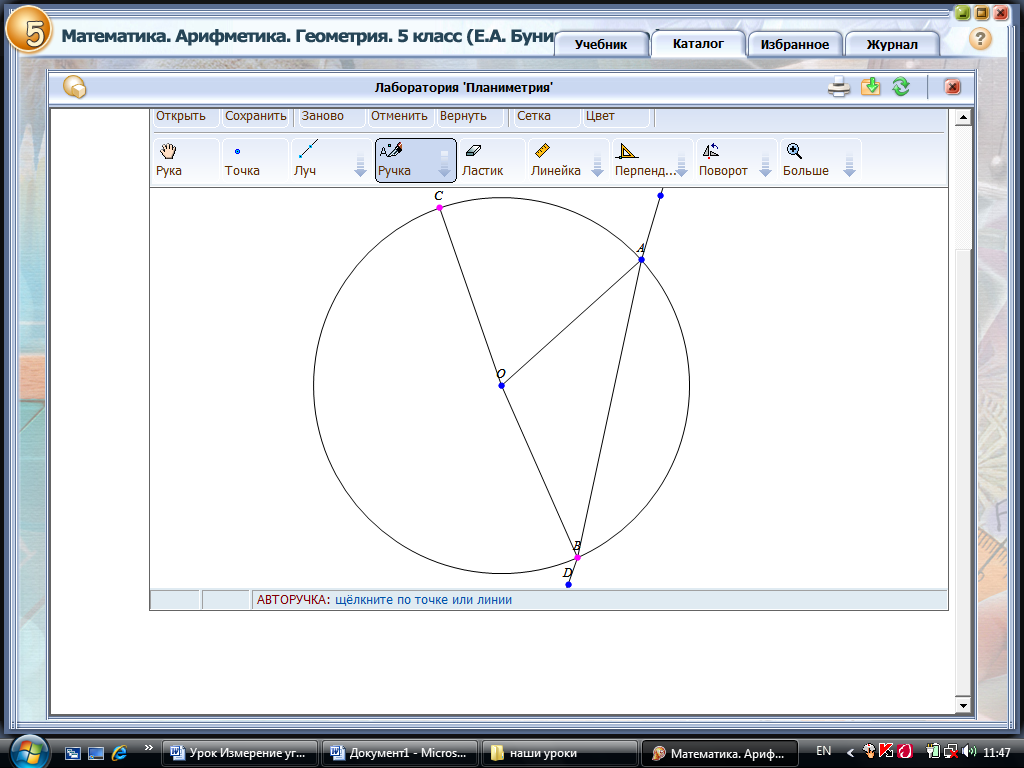Click the EN language indicator

coord(824,752)
